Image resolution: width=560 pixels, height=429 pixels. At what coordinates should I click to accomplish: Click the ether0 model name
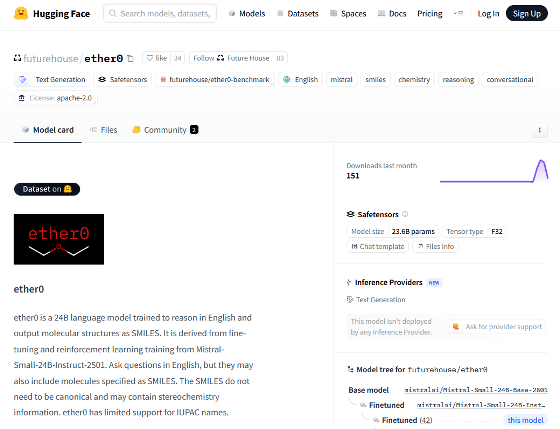tap(104, 58)
